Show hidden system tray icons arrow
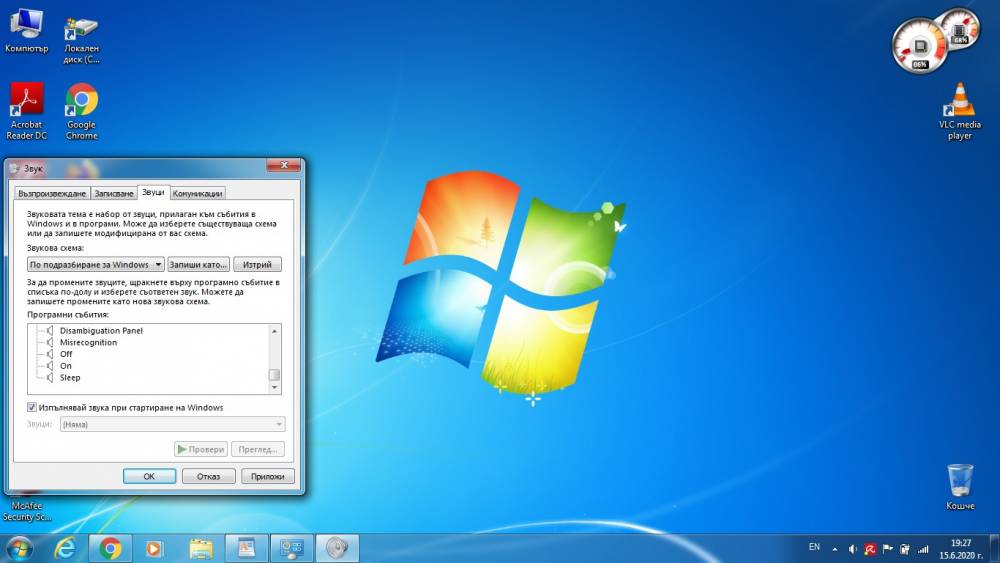This screenshot has height=563, width=1000. point(834,548)
